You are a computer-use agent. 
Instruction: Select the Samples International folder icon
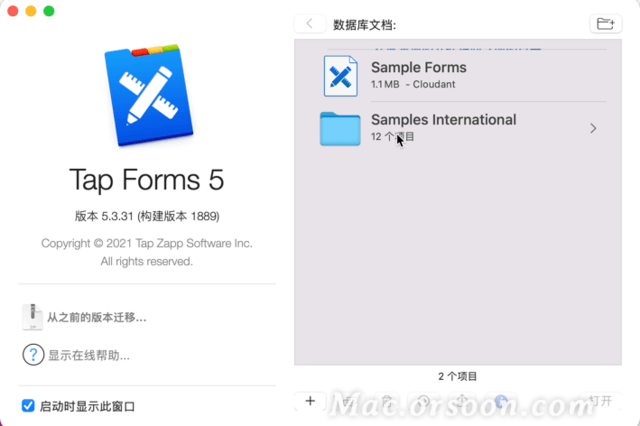(340, 129)
